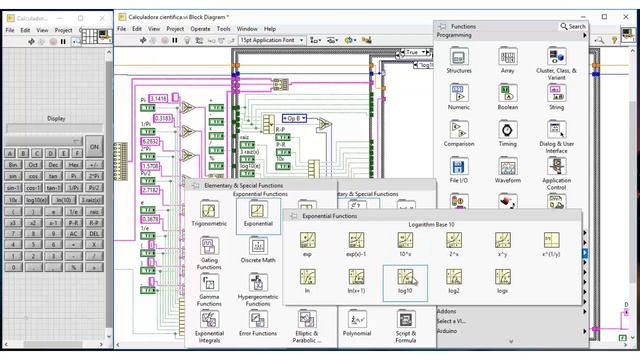Open the Numeric functions palette

(459, 97)
